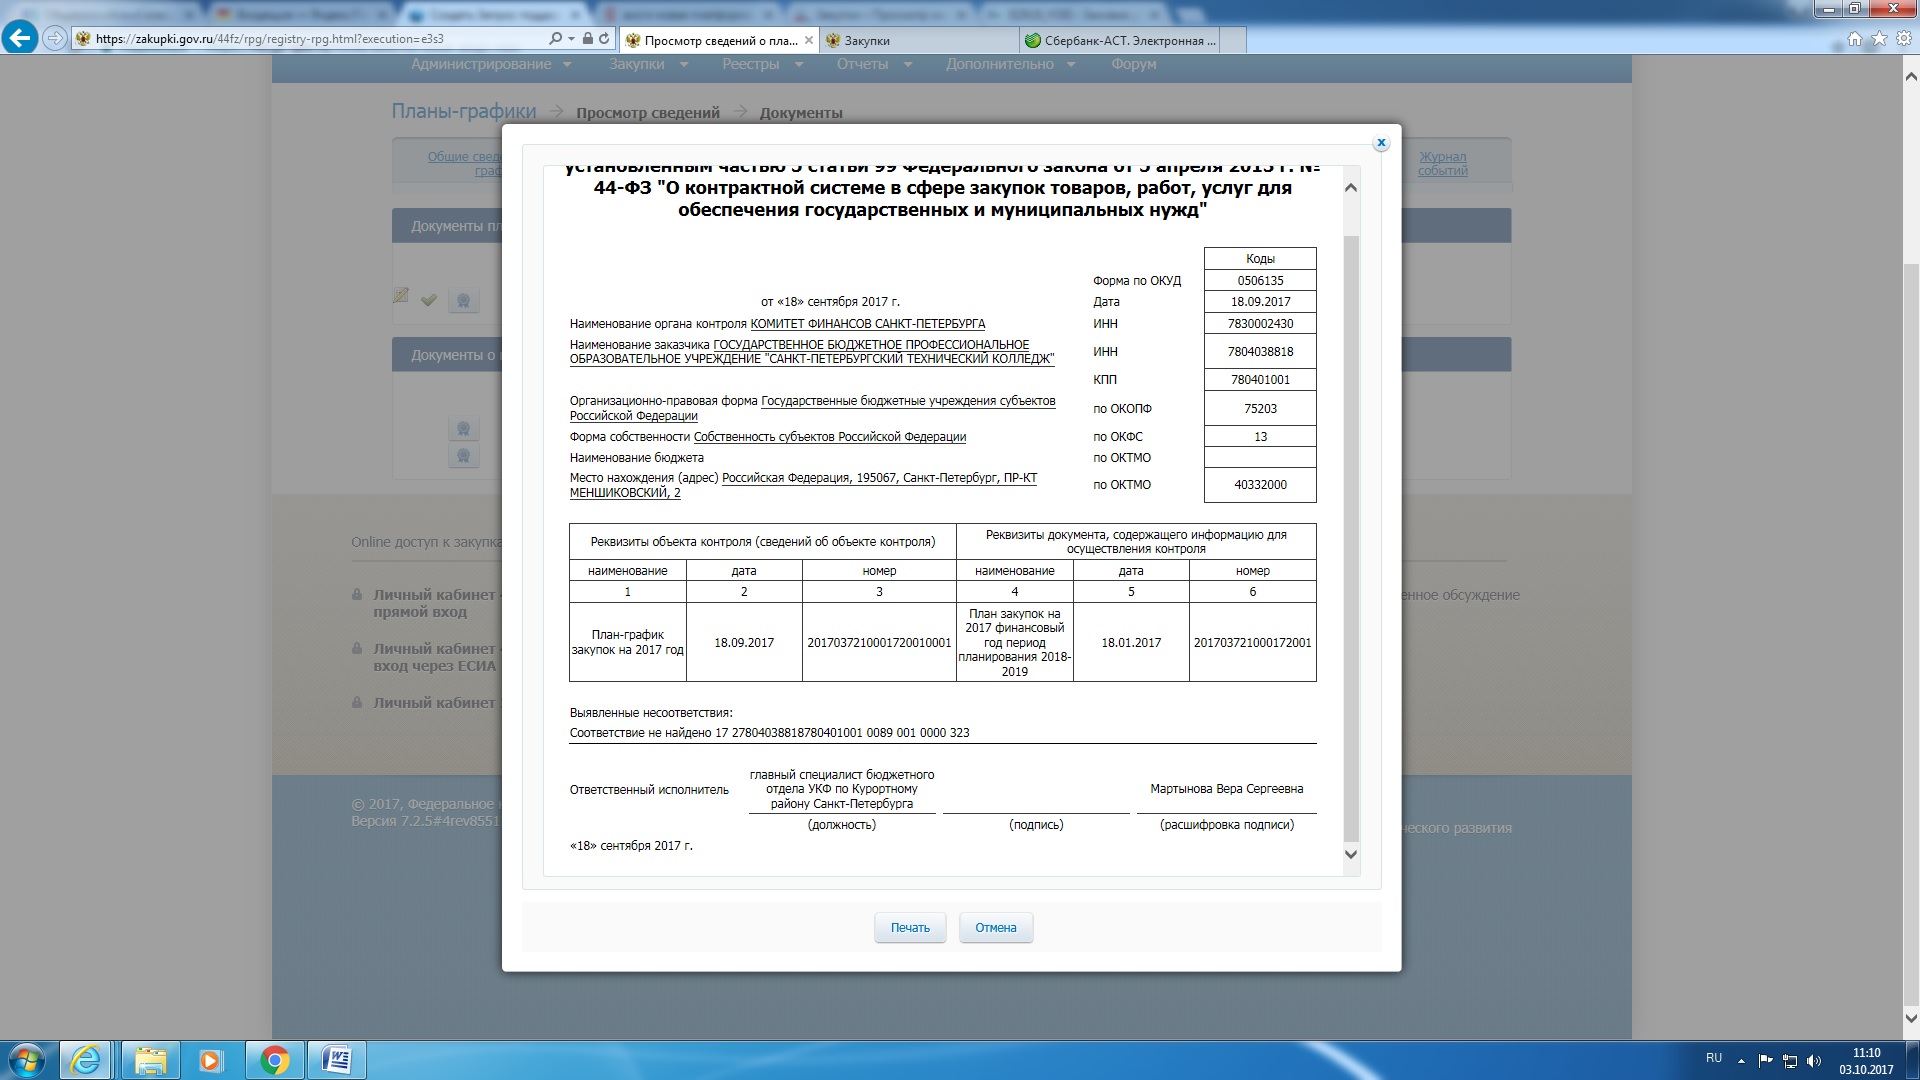Select OKTMO code 40332000

click(x=1260, y=485)
